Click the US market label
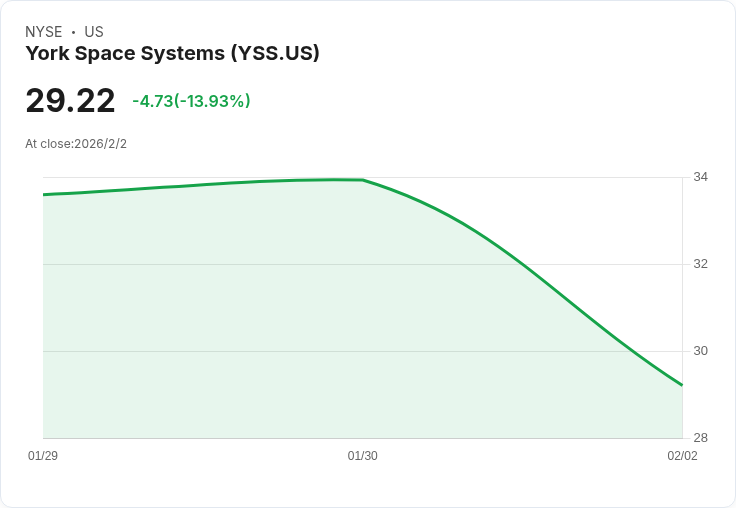This screenshot has height=508, width=736. (94, 32)
